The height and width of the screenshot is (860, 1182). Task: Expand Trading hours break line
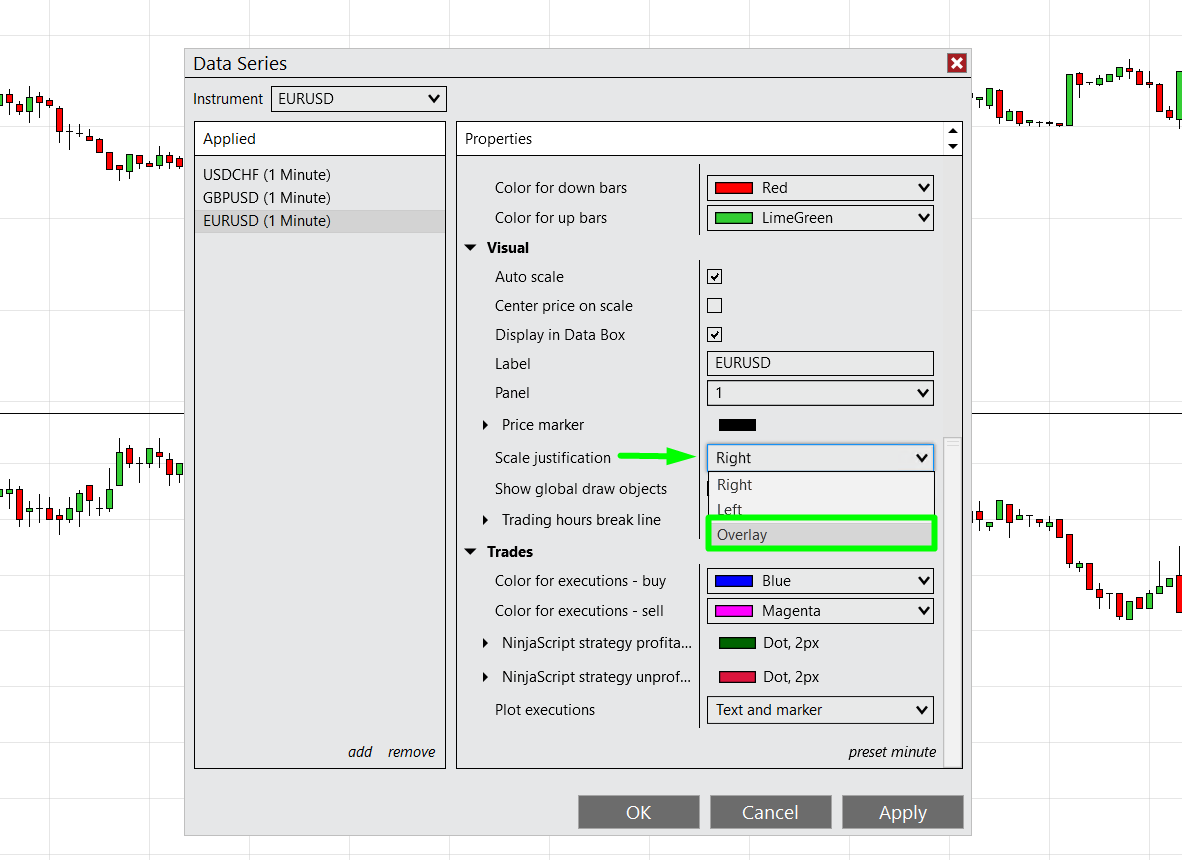pyautogui.click(x=486, y=520)
